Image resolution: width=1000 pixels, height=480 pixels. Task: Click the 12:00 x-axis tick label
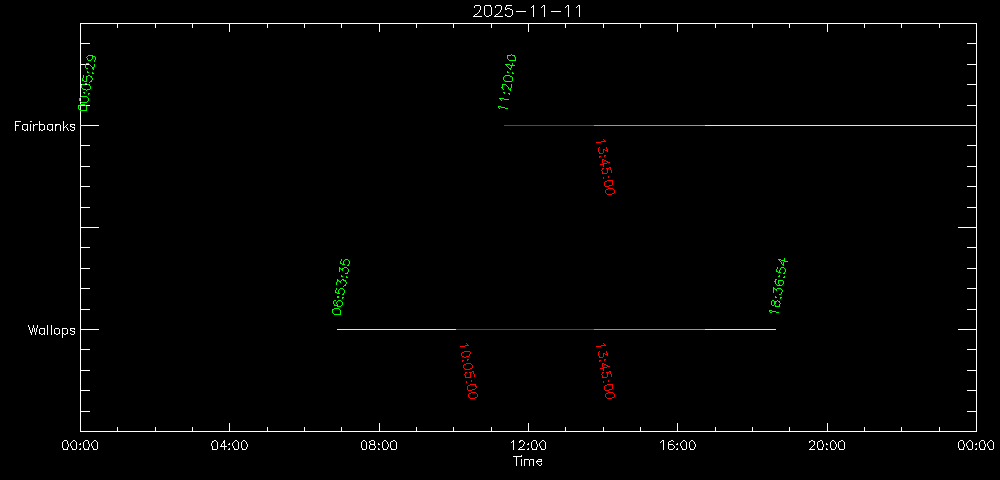pyautogui.click(x=527, y=447)
